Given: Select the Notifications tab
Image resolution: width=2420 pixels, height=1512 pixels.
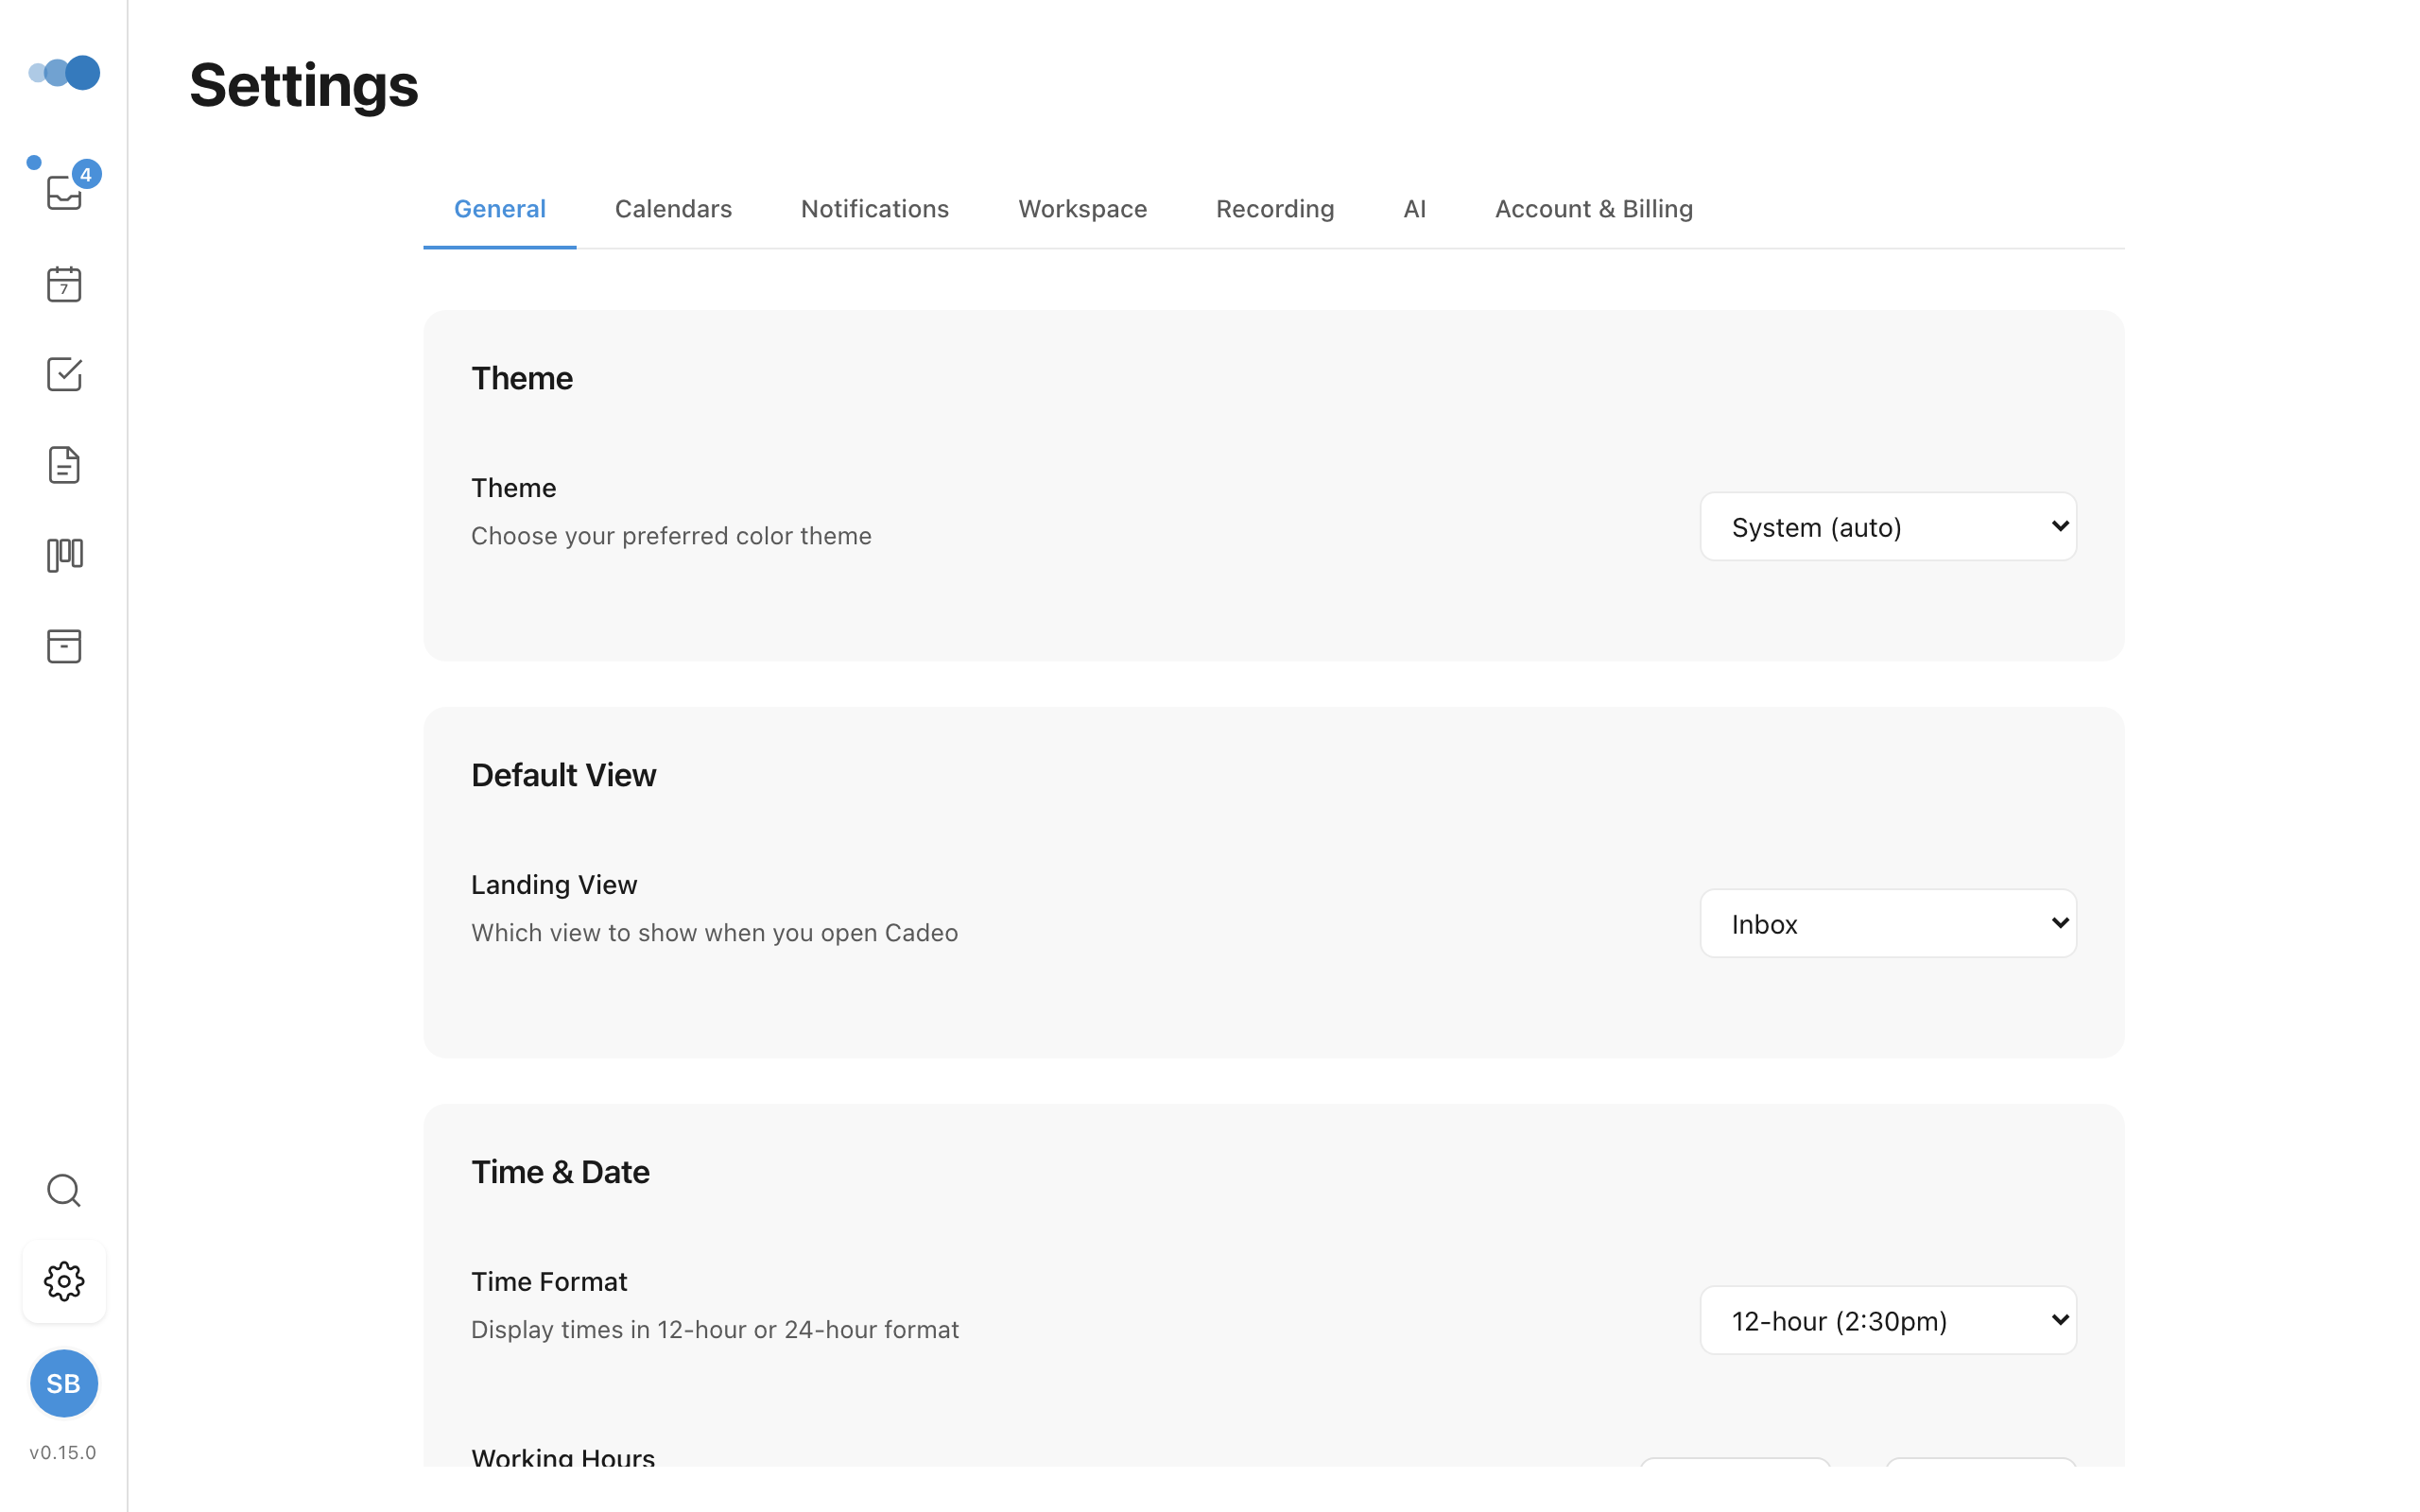Looking at the screenshot, I should tap(874, 209).
